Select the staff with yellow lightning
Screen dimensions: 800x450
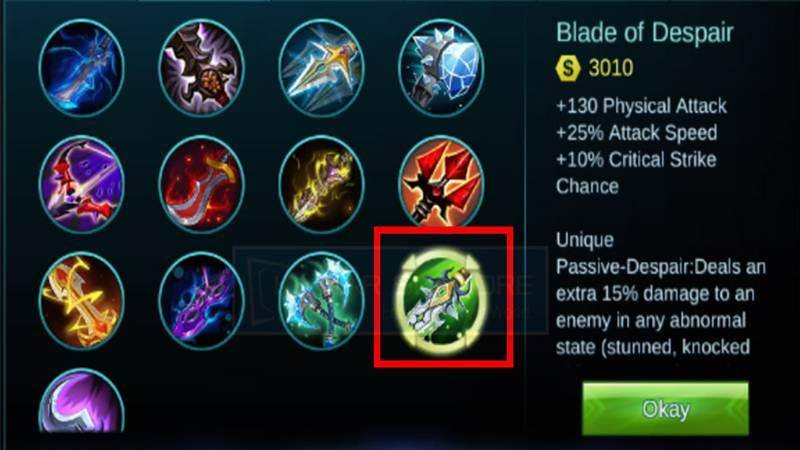(x=321, y=184)
